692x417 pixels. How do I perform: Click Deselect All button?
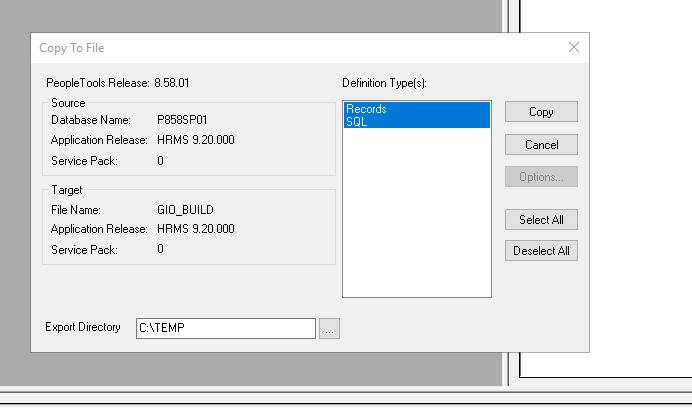(x=541, y=251)
